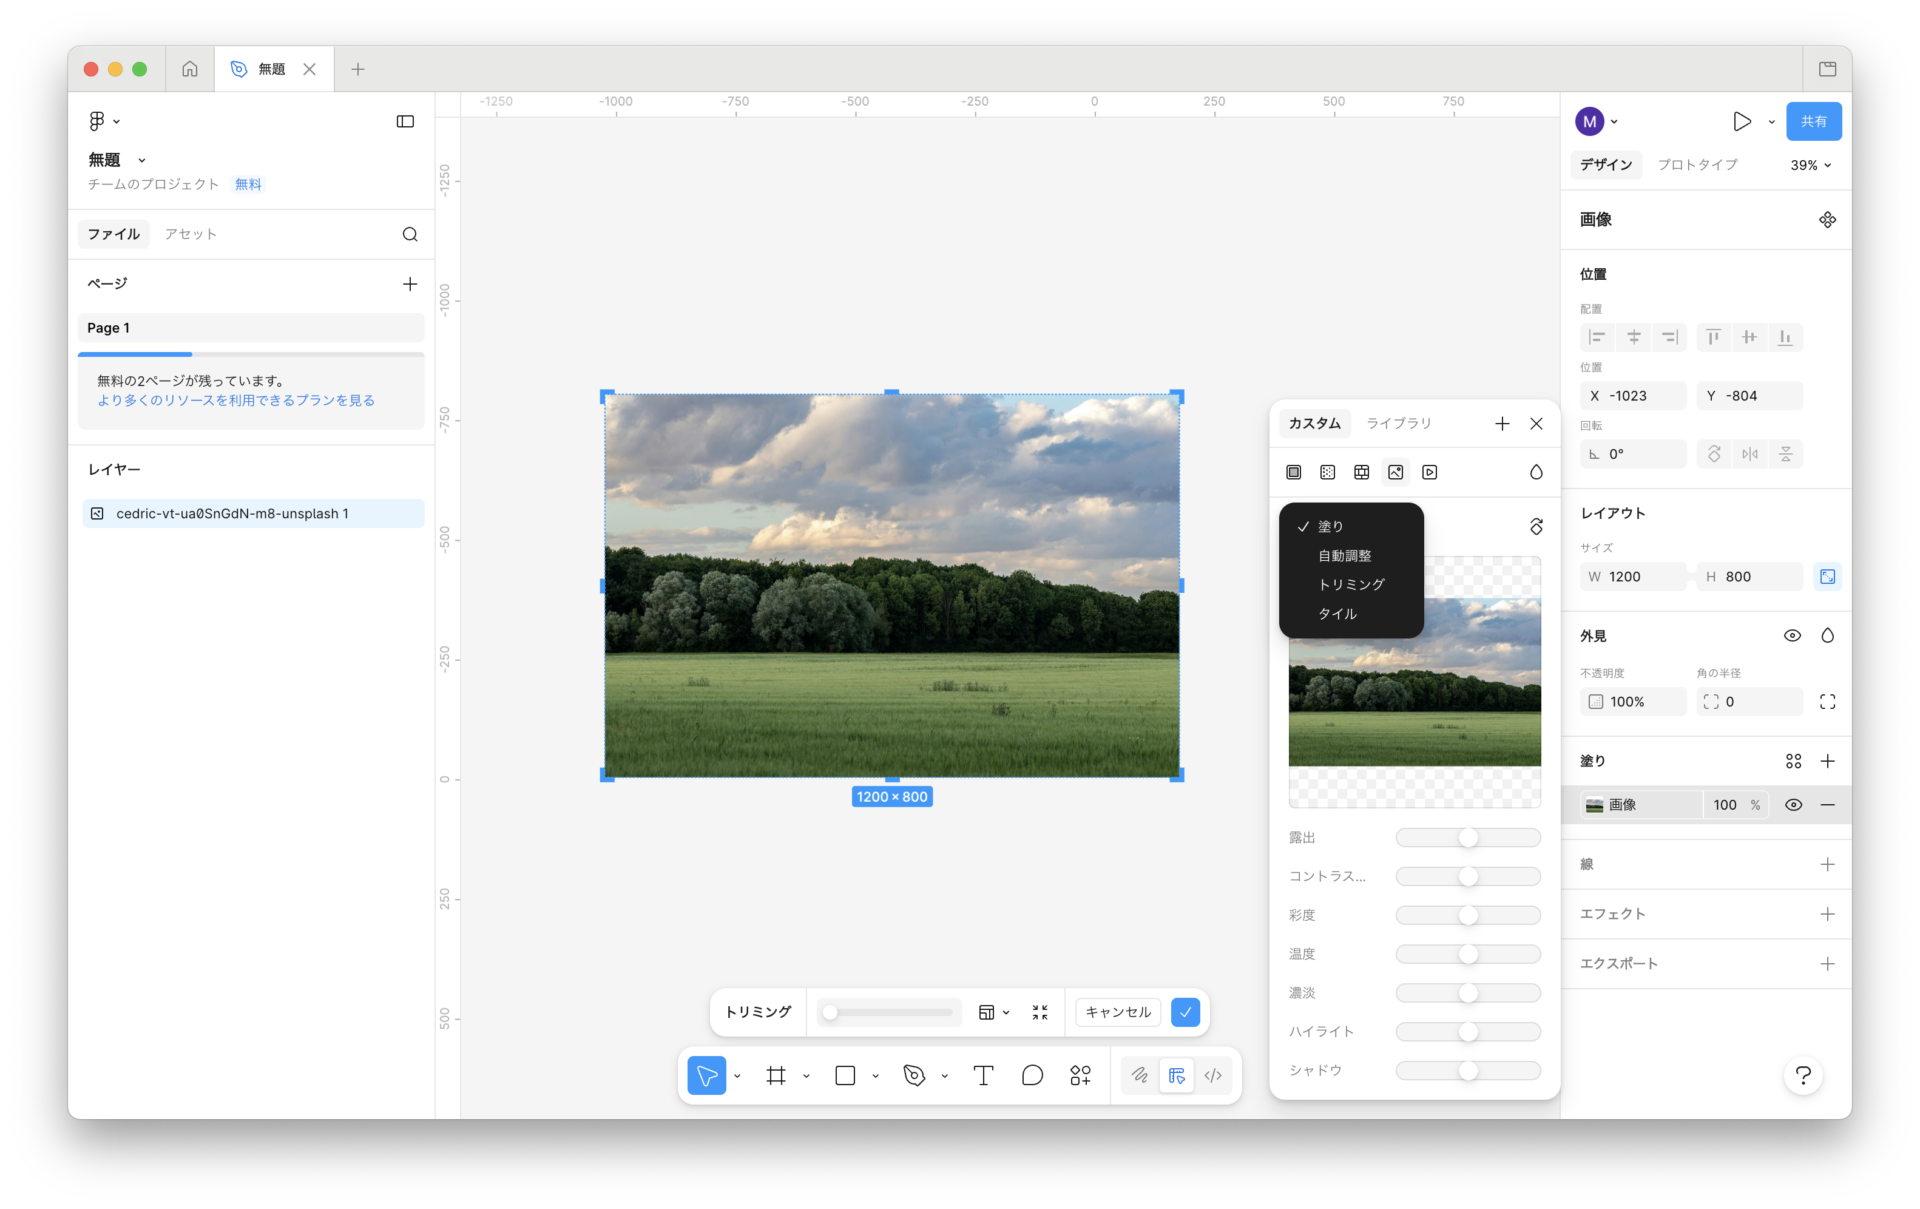Click rotate image 90° icon
Image resolution: width=1920 pixels, height=1209 pixels.
pyautogui.click(x=1536, y=526)
